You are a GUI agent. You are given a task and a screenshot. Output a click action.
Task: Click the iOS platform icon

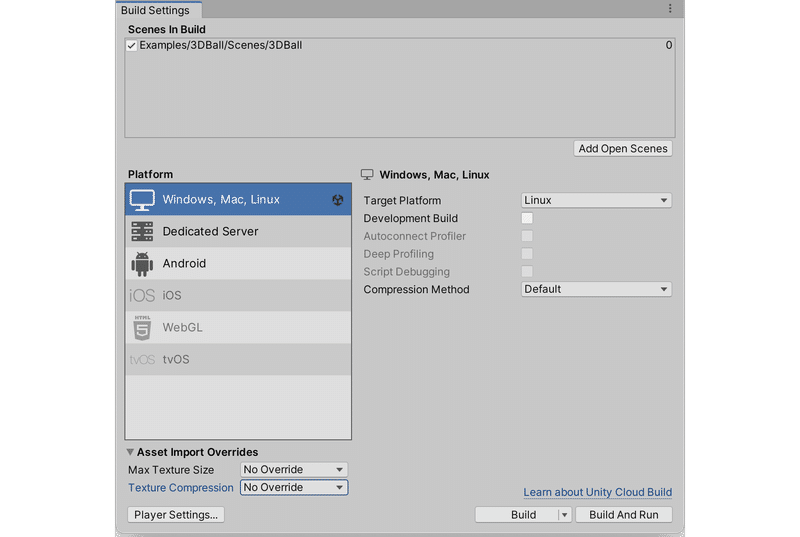pos(142,295)
